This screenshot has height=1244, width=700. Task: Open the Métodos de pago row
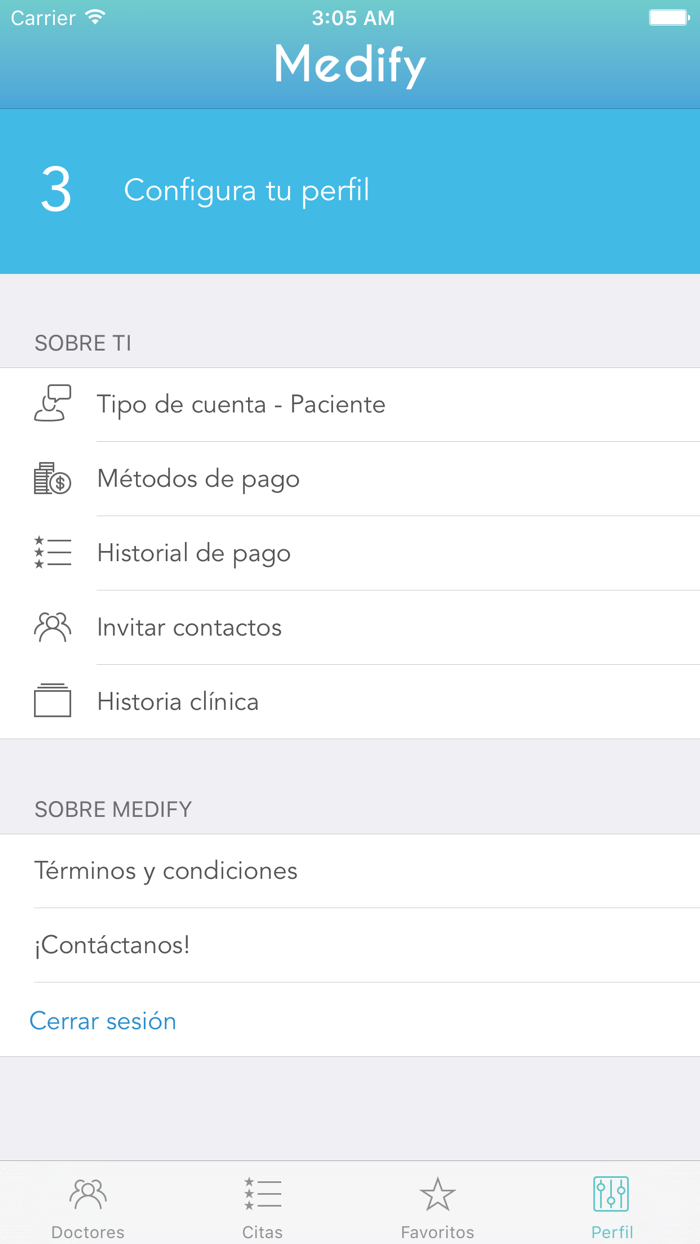[x=350, y=478]
